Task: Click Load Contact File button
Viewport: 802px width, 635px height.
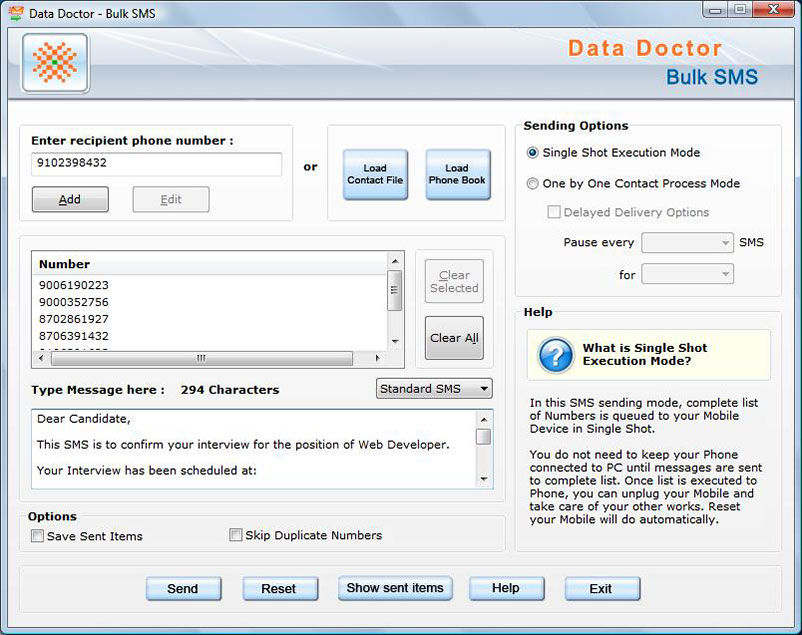Action: point(375,174)
